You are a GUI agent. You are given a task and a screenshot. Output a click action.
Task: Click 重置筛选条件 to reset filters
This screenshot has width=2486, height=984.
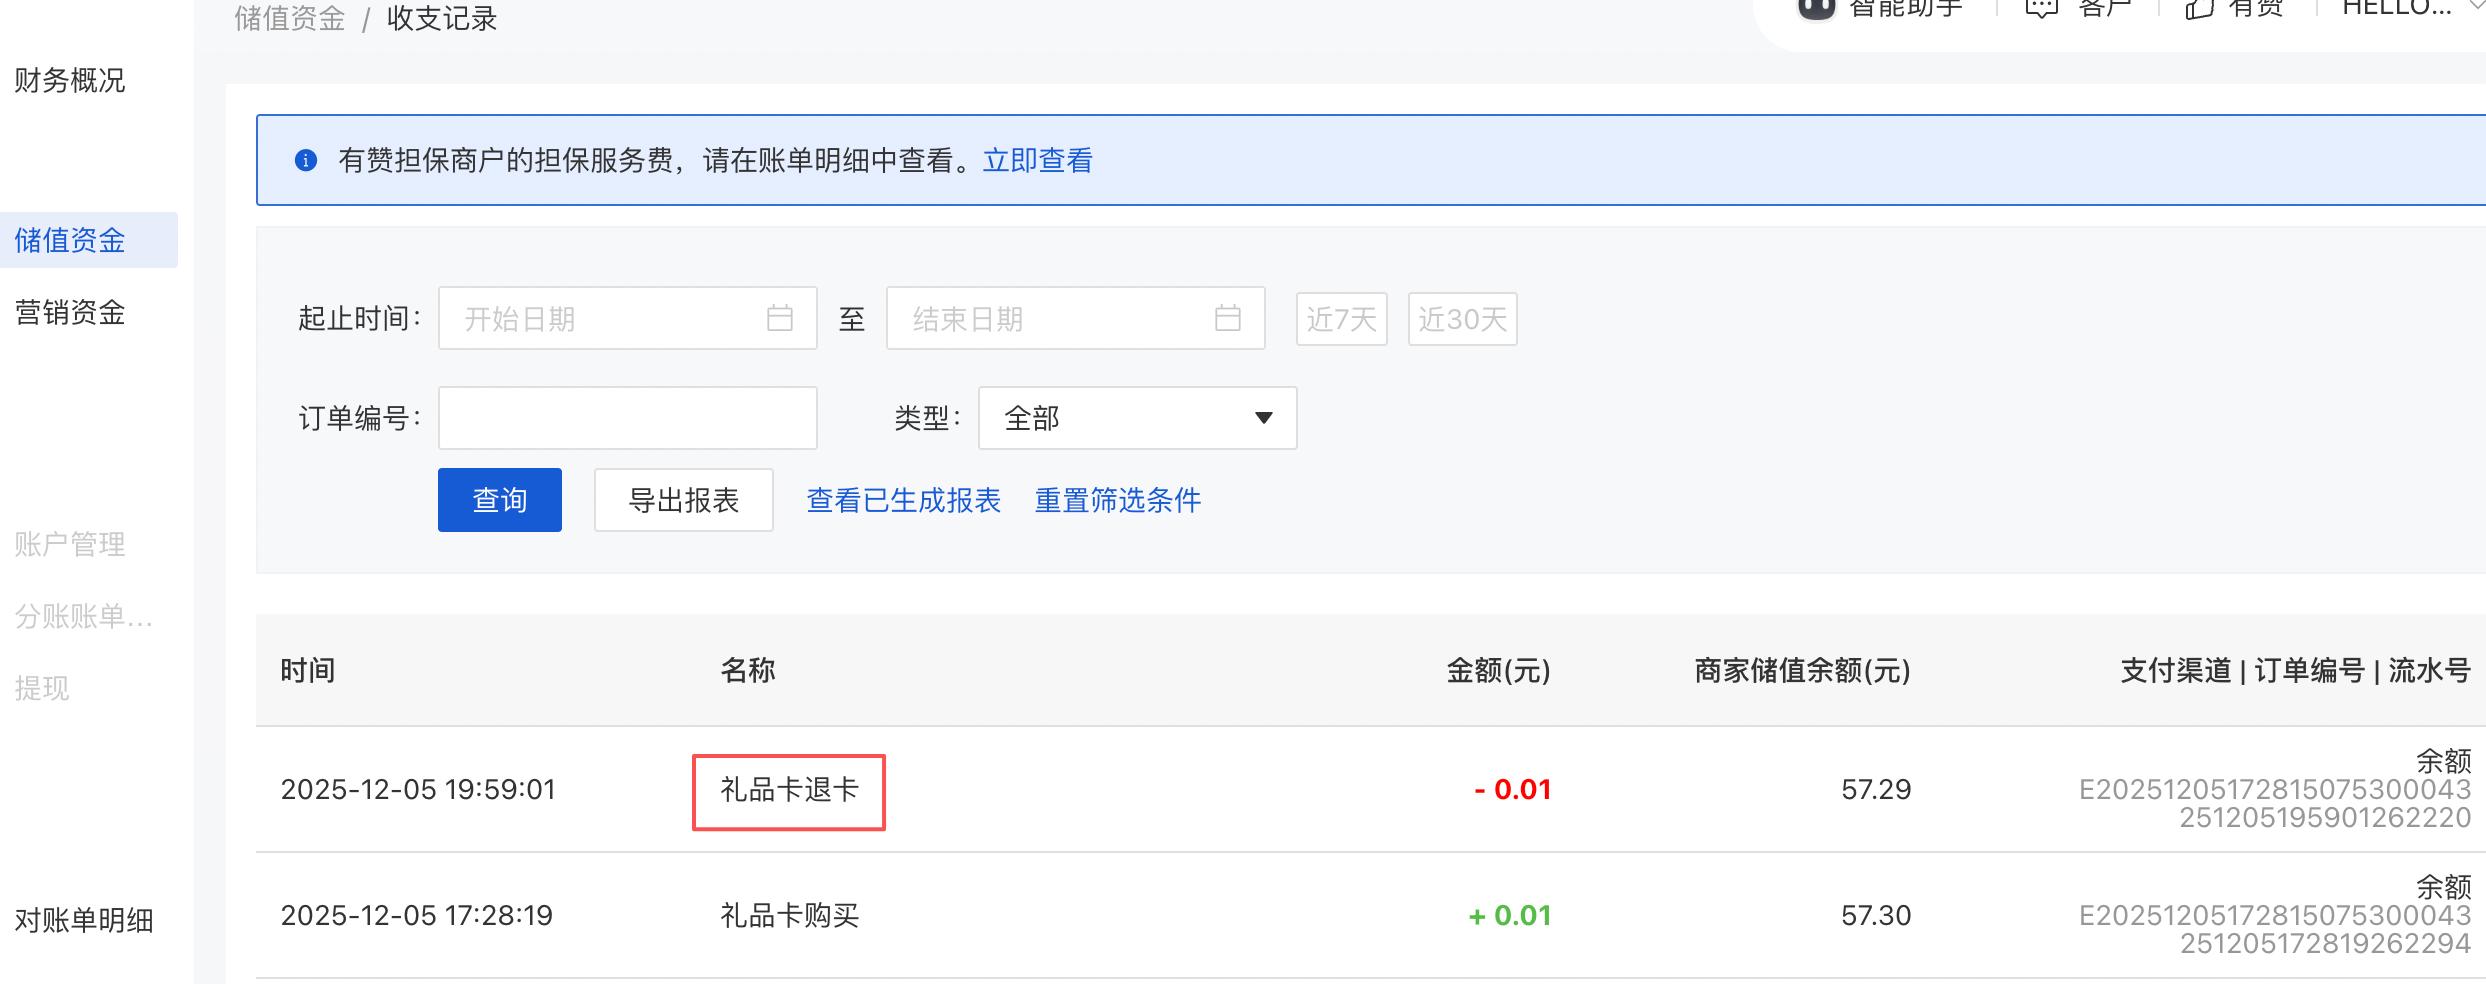coord(1117,500)
